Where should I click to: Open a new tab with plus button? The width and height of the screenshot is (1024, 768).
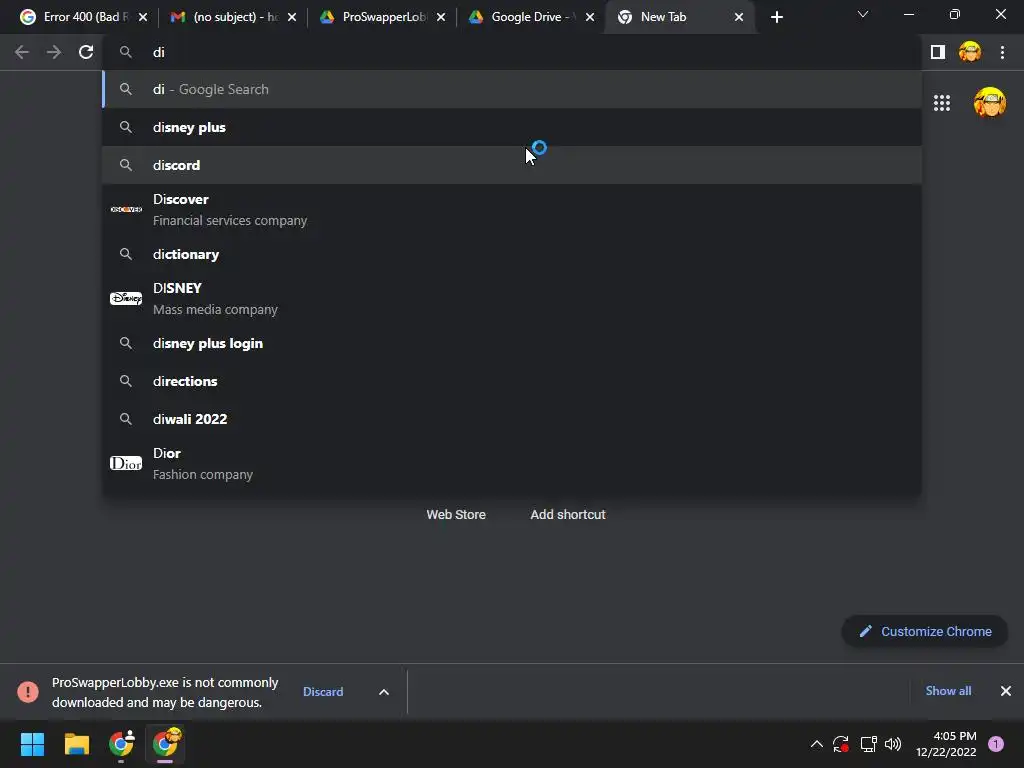click(776, 18)
